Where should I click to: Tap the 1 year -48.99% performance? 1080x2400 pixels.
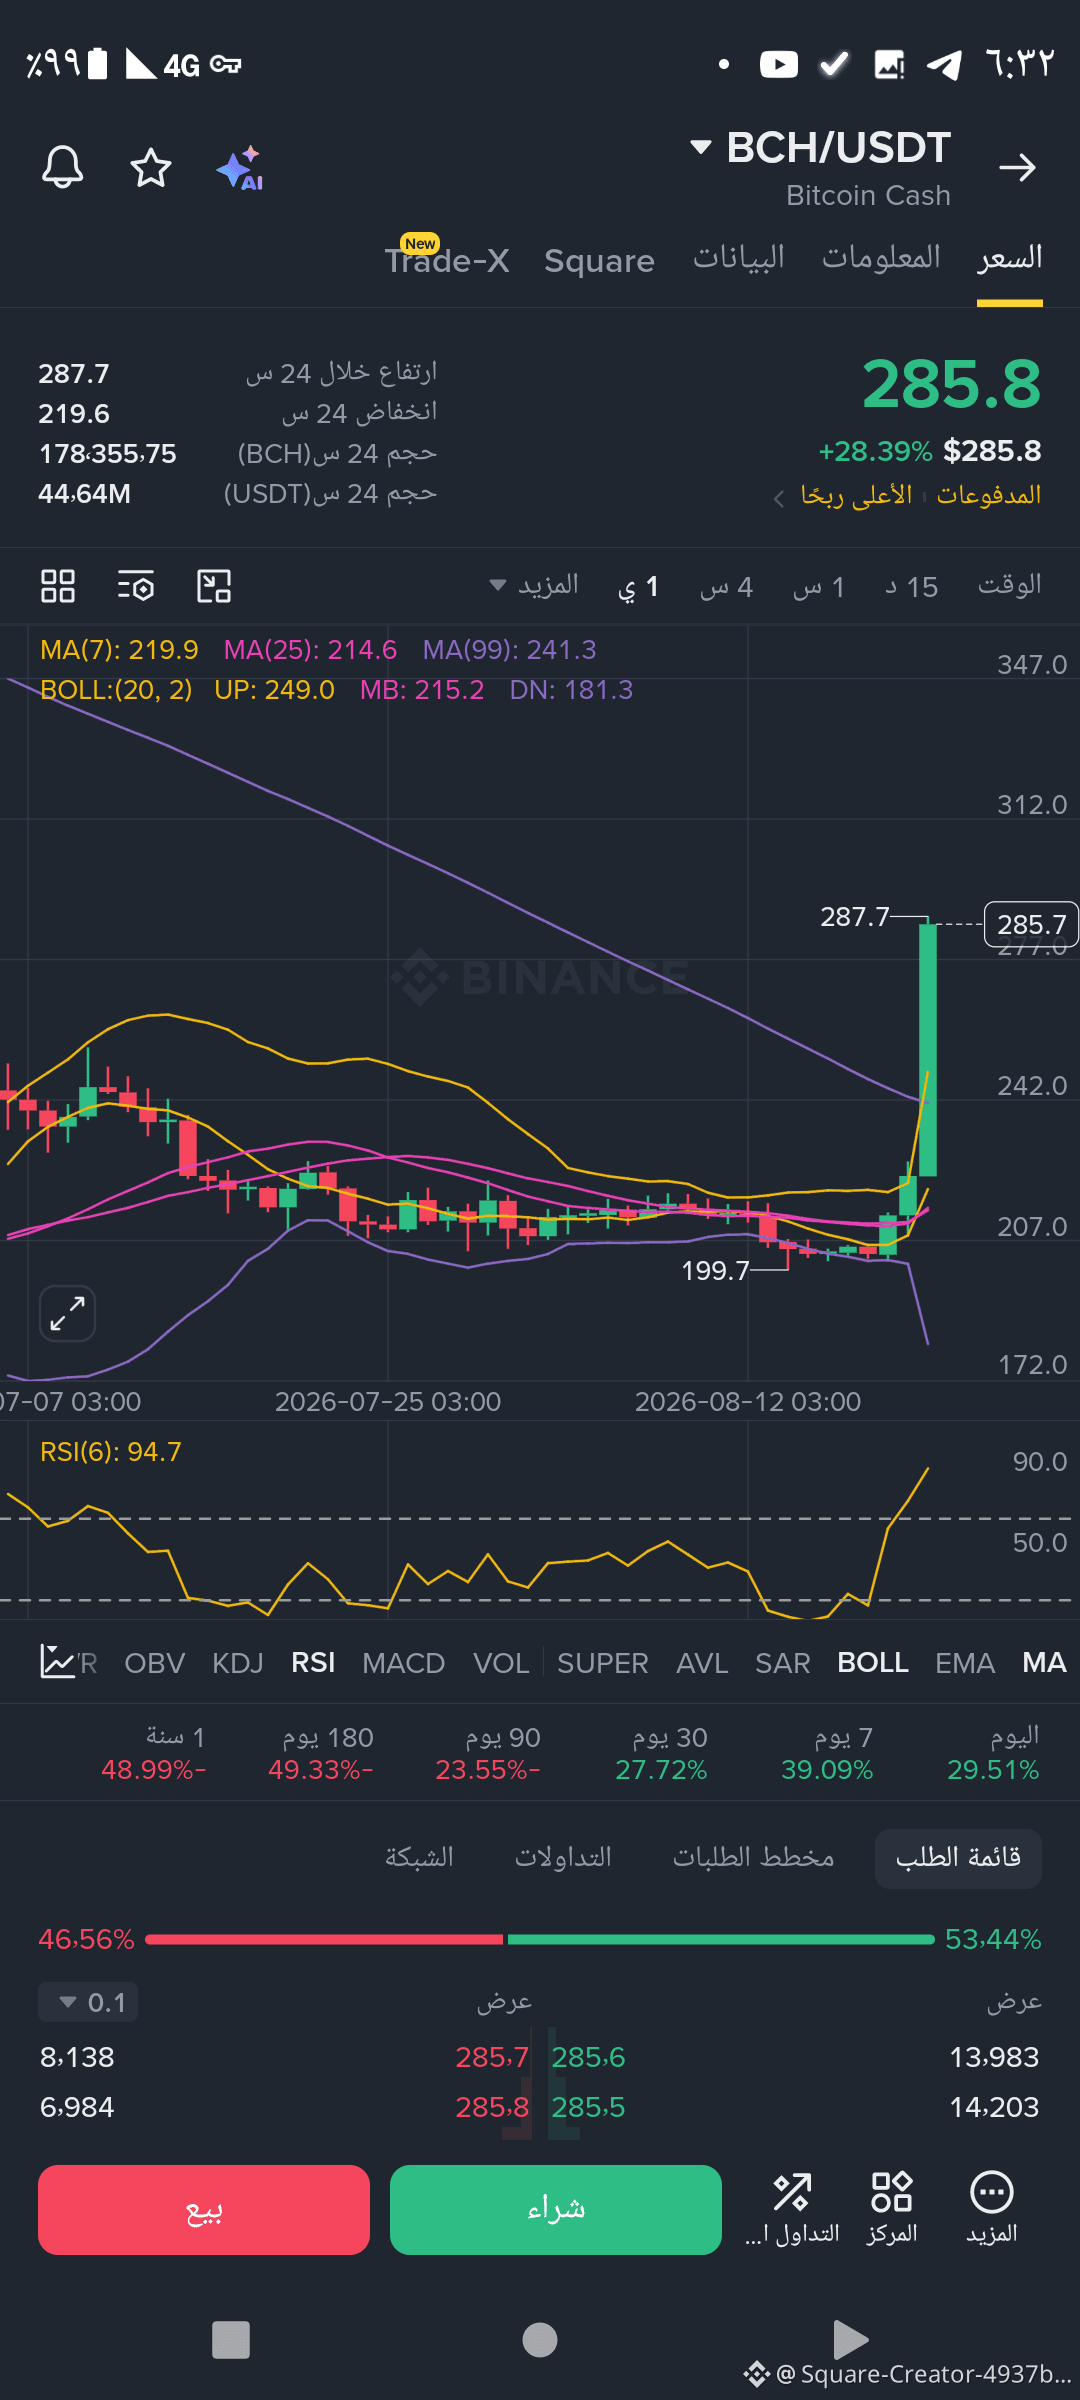coord(154,1753)
